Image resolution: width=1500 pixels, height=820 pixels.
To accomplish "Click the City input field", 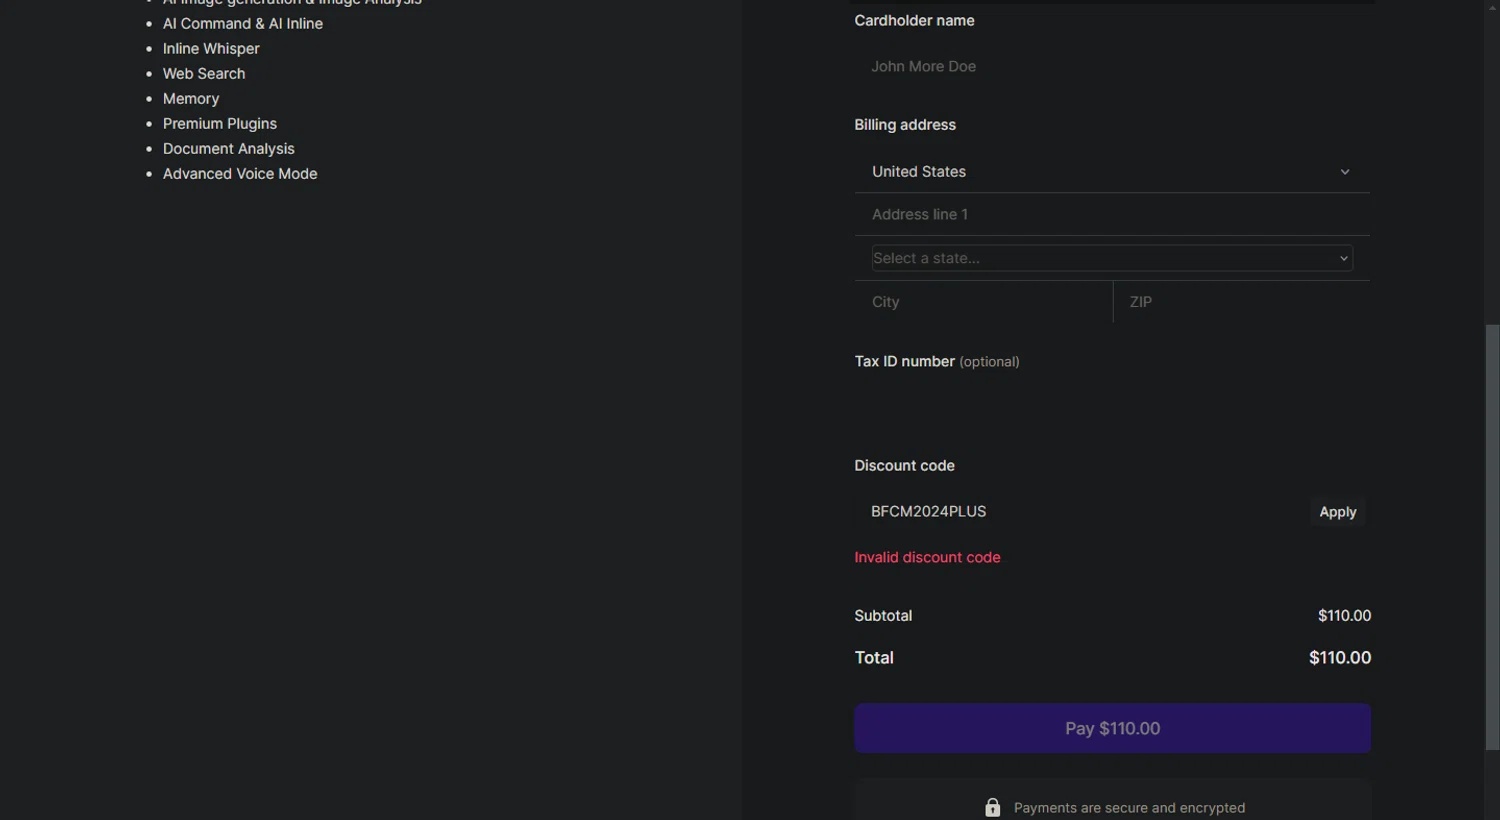I will (x=983, y=302).
